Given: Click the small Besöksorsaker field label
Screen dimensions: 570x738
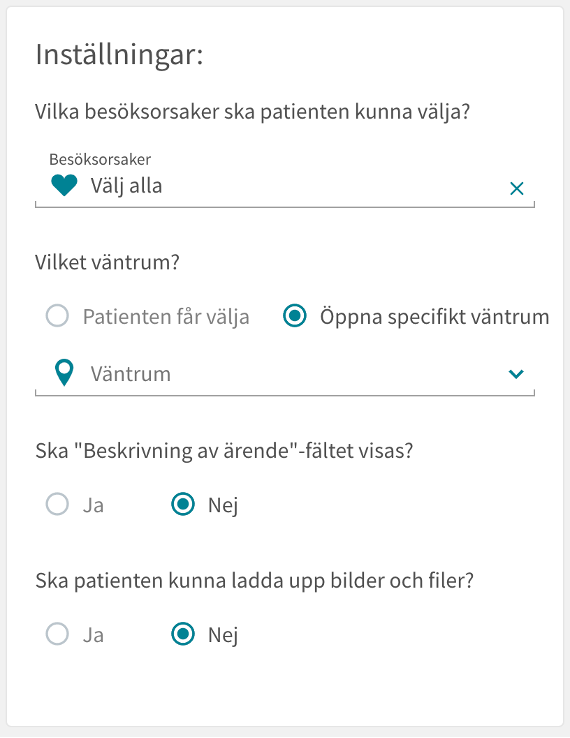Looking at the screenshot, I should pyautogui.click(x=100, y=160).
